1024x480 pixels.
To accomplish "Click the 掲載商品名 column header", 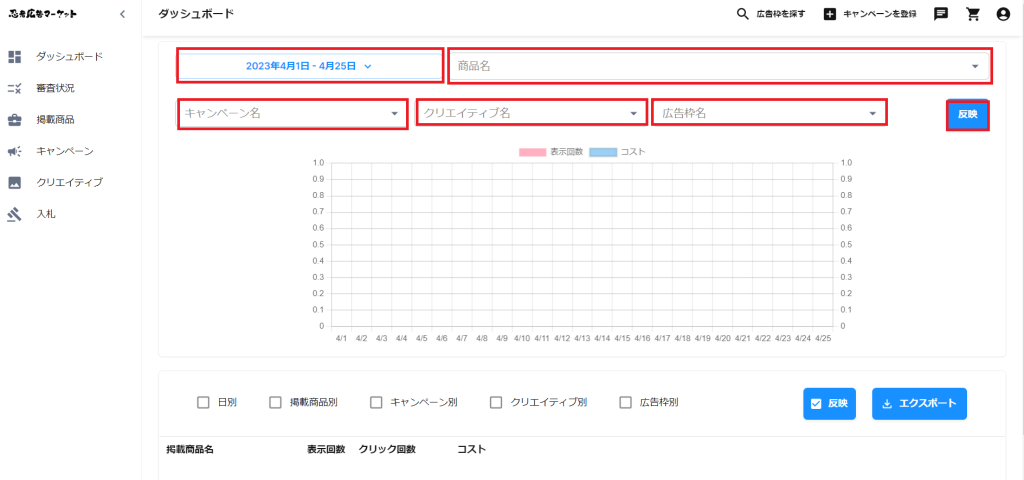I will (x=190, y=450).
